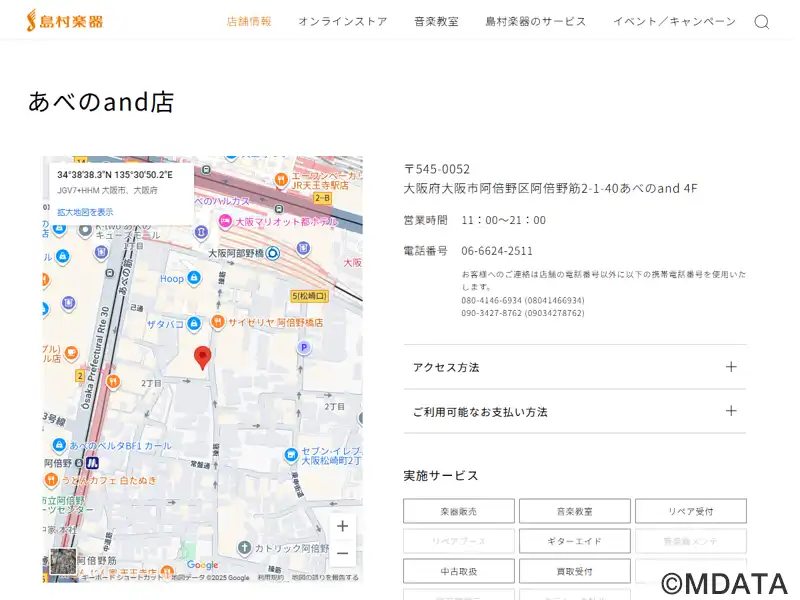
Task: Expand the ご利用可能なお支払い方法 section
Action: coord(574,411)
